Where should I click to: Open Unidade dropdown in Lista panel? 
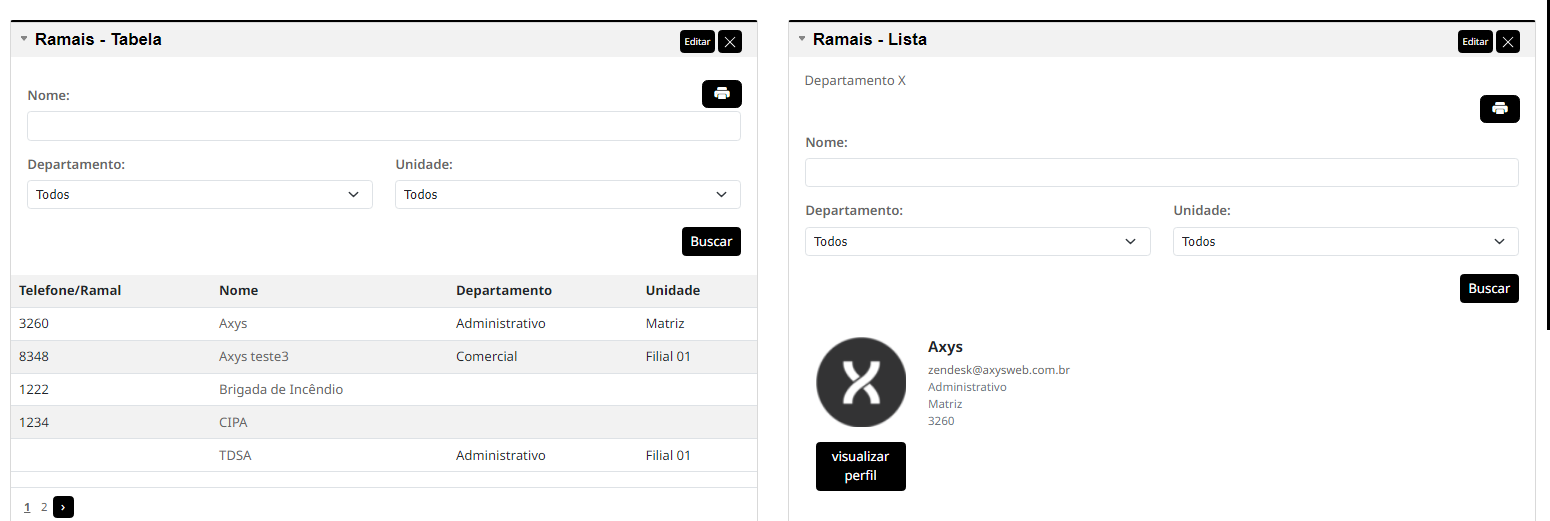[x=1346, y=241]
